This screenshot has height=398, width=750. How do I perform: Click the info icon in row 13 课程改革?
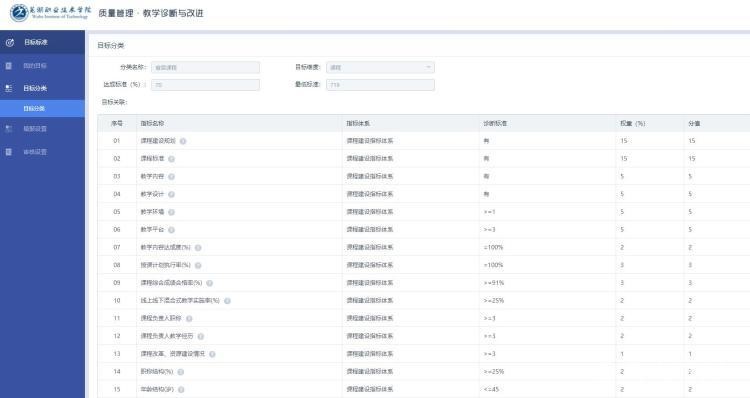pos(212,354)
